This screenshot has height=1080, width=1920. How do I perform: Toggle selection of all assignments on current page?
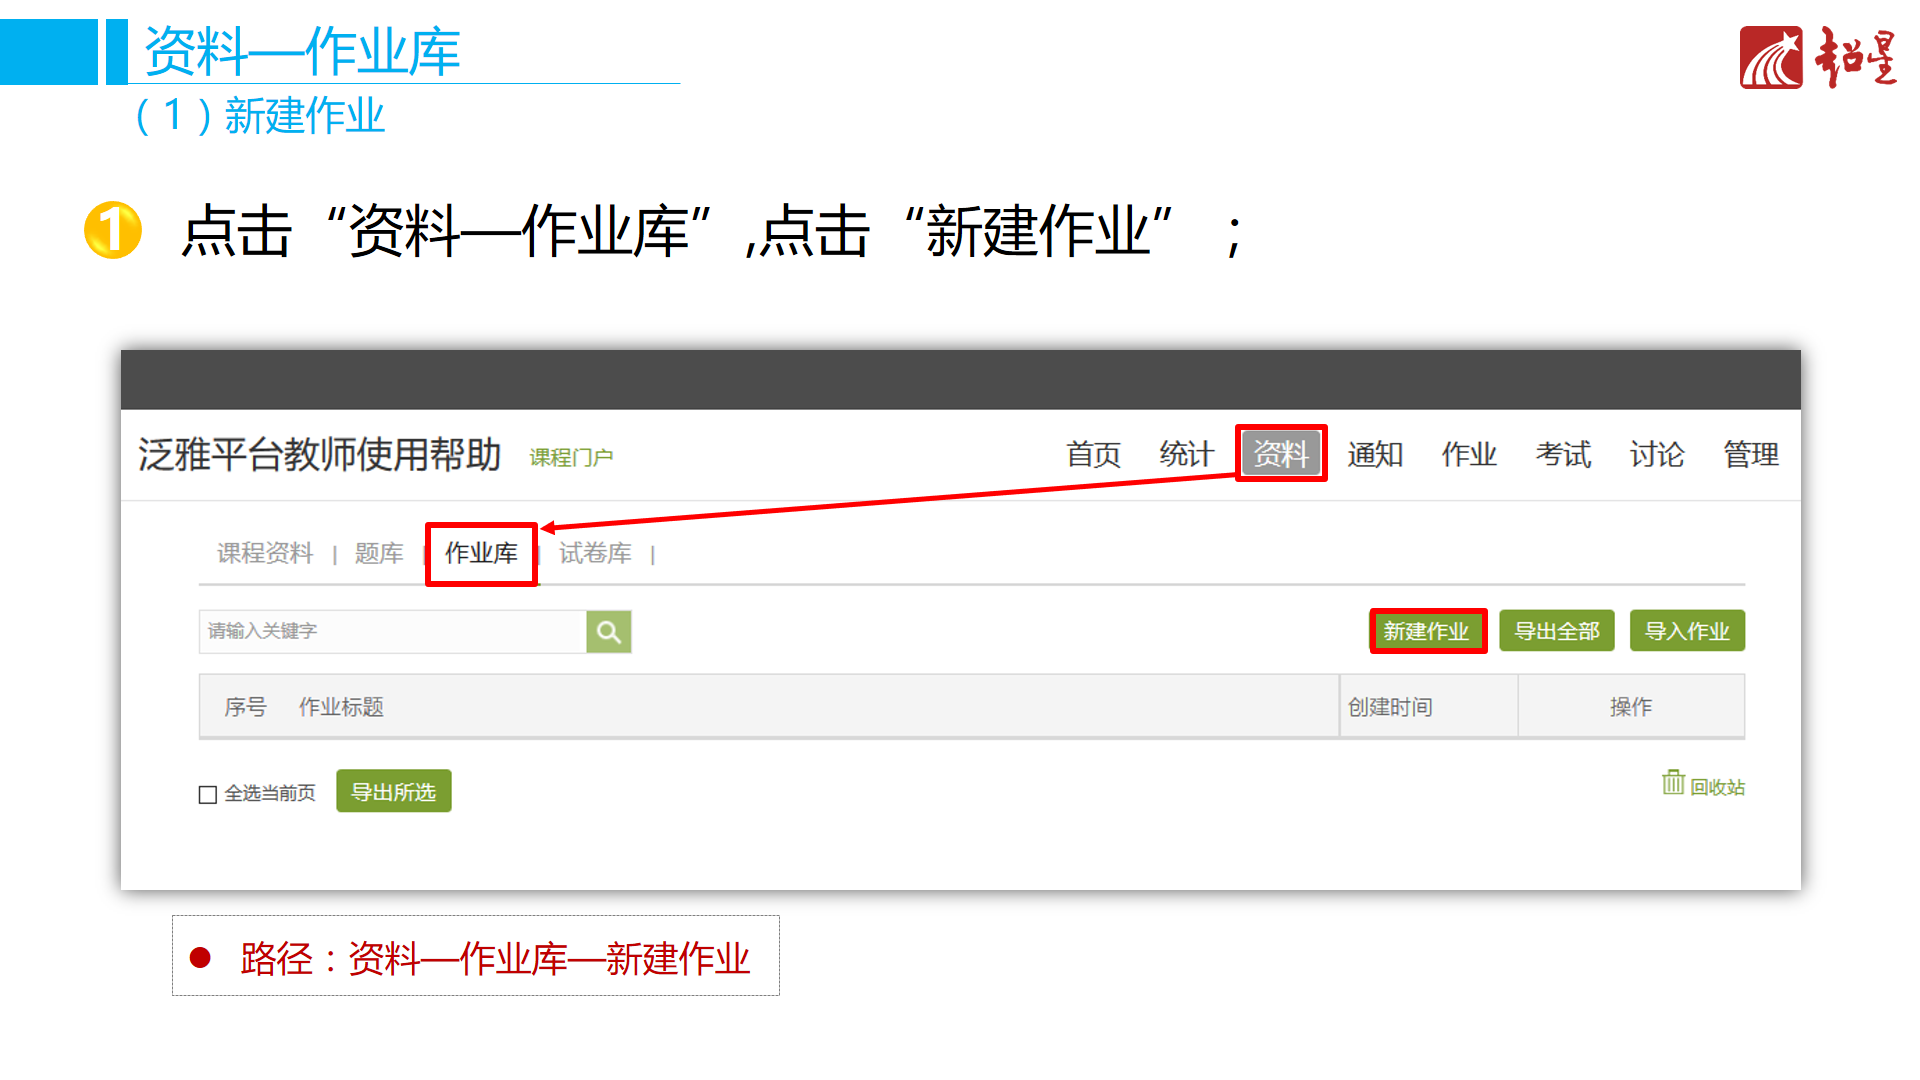tap(206, 793)
